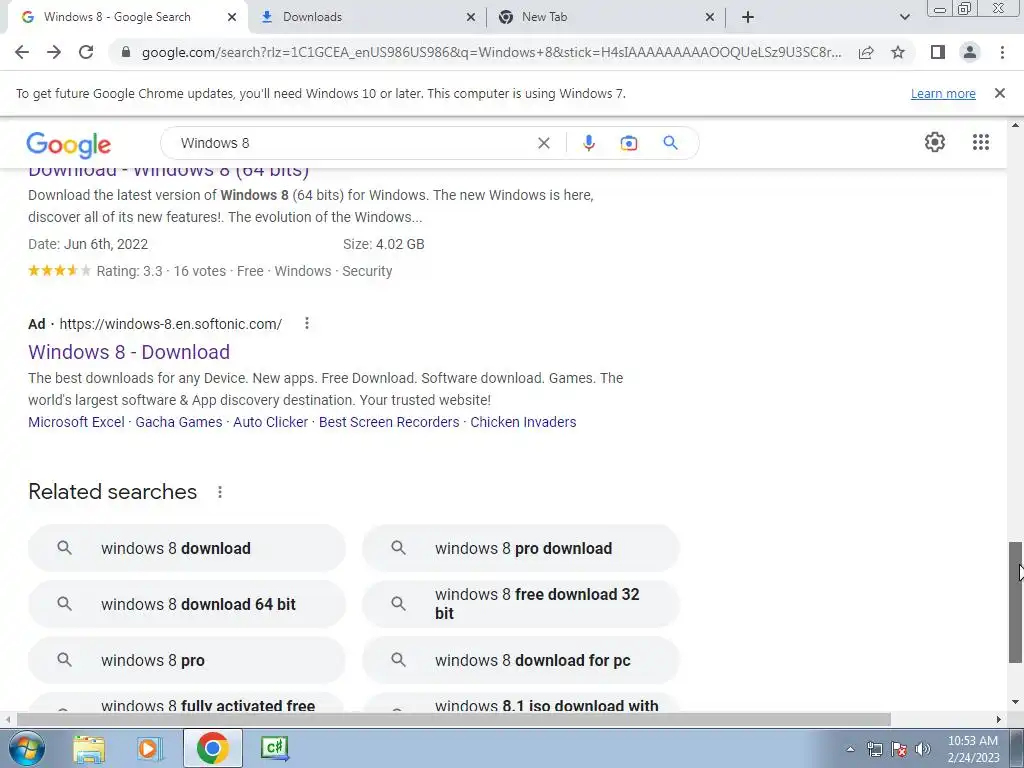This screenshot has height=768, width=1024.
Task: Share this page from the address bar
Action: tap(866, 52)
